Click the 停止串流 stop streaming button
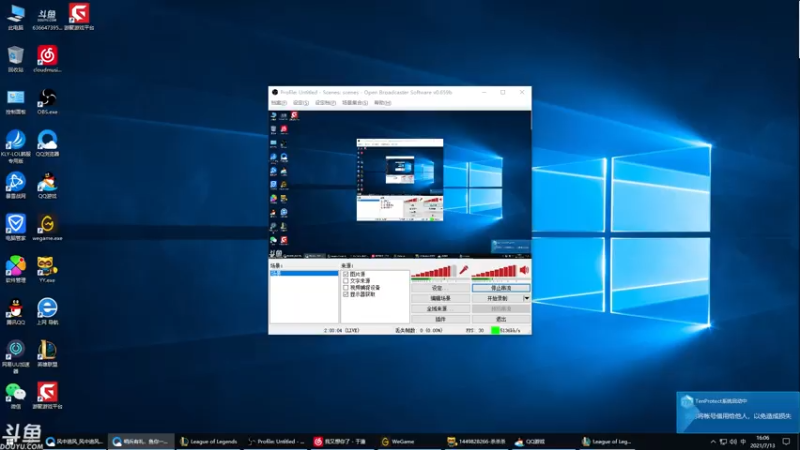Screen dimensions: 800x450 click(x=501, y=288)
